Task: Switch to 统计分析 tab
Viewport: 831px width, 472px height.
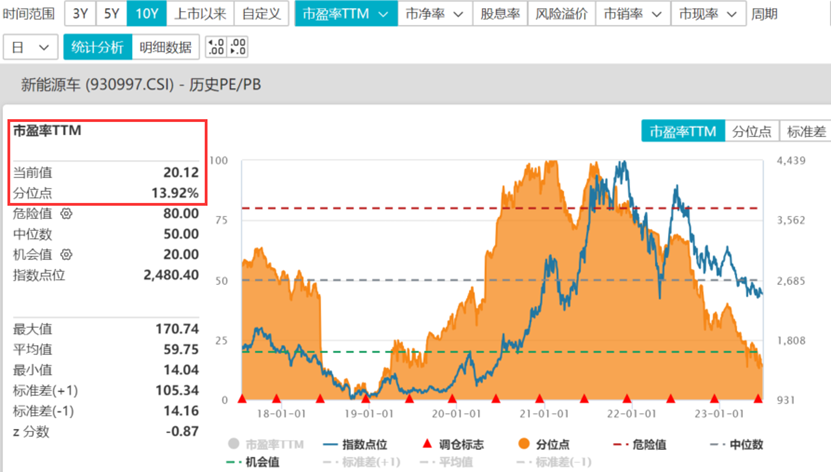Action: [x=98, y=47]
